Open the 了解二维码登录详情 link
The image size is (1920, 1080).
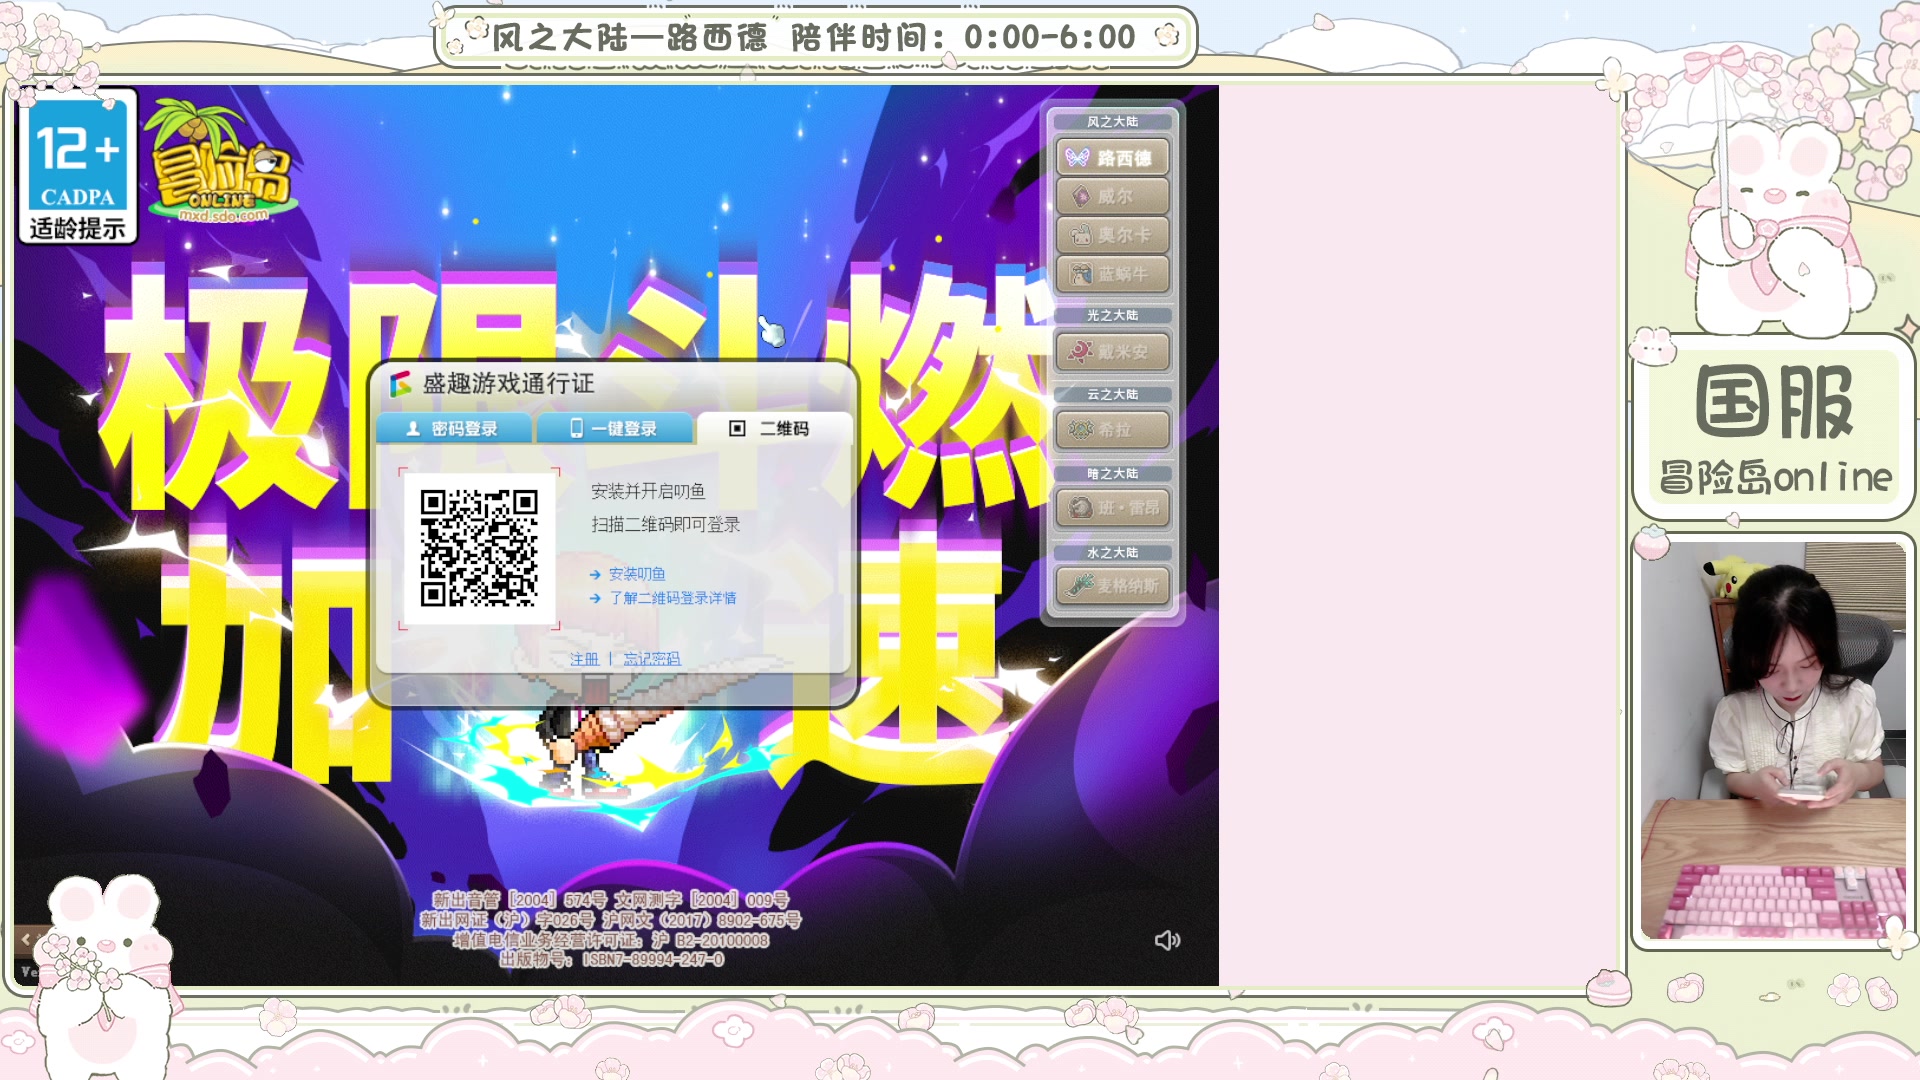click(x=672, y=598)
